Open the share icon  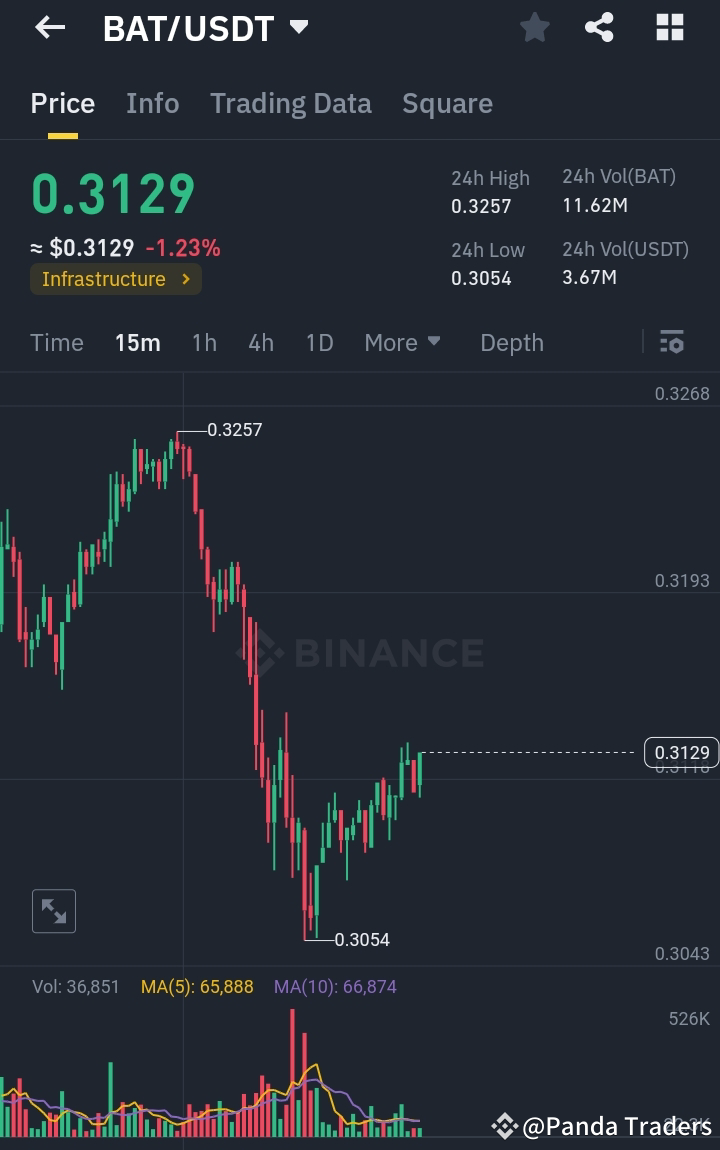[x=599, y=27]
